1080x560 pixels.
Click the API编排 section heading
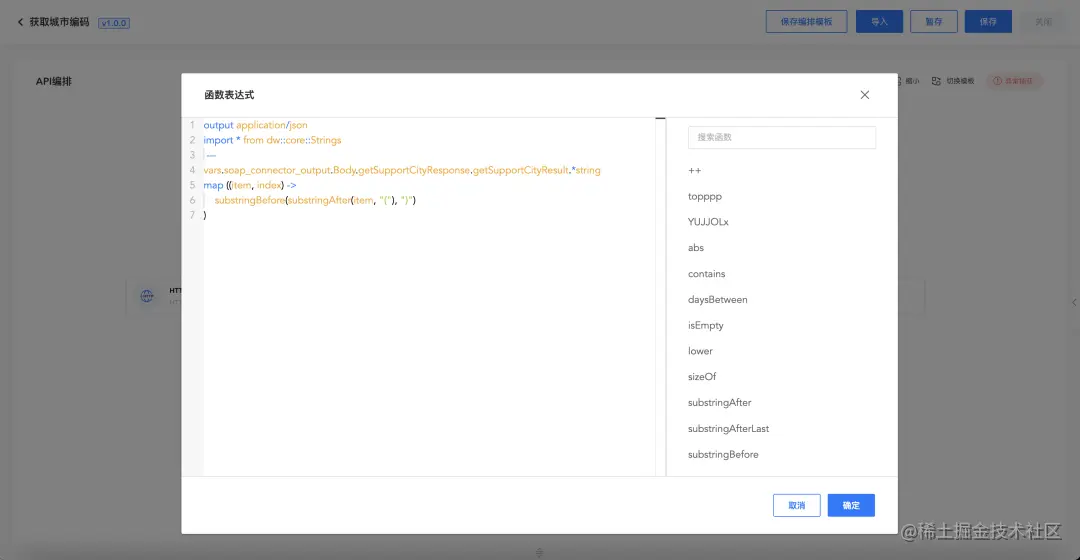tap(54, 81)
